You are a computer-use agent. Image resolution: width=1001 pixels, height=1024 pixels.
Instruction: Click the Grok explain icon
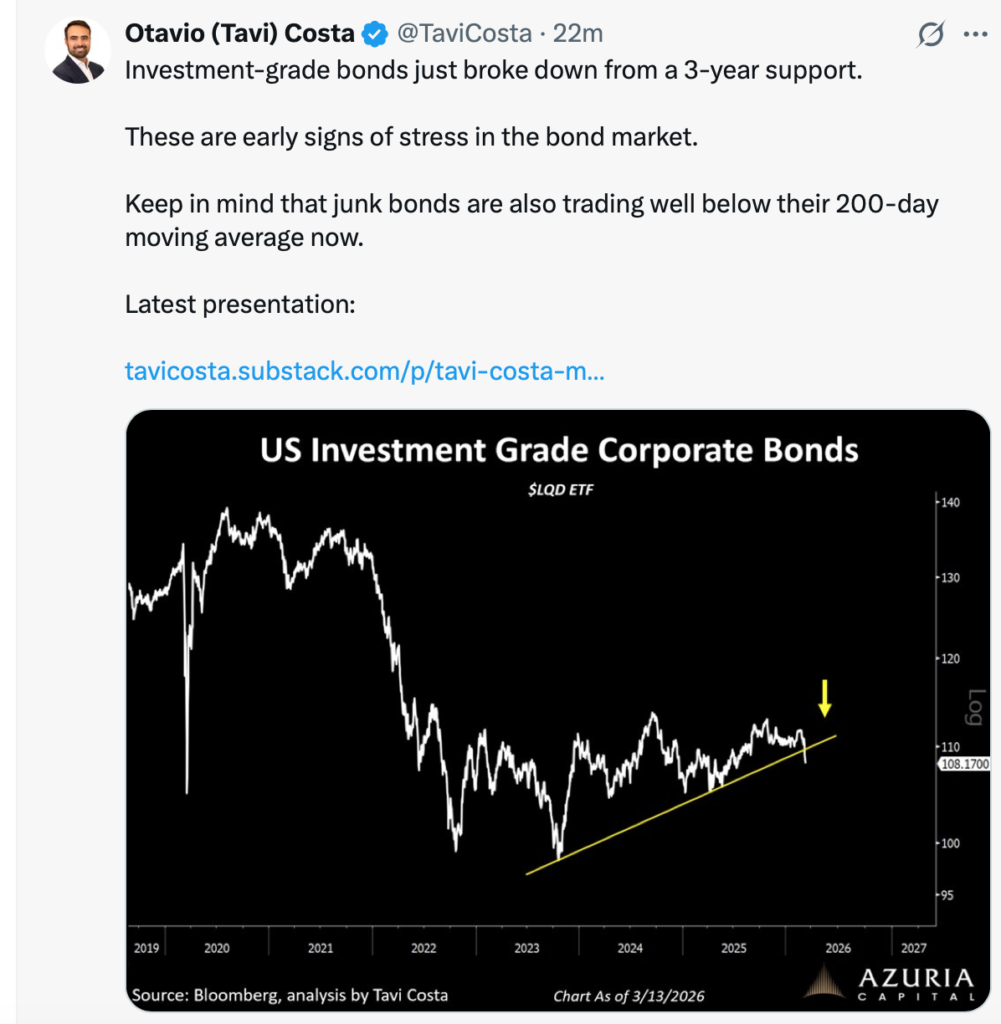[x=930, y=34]
